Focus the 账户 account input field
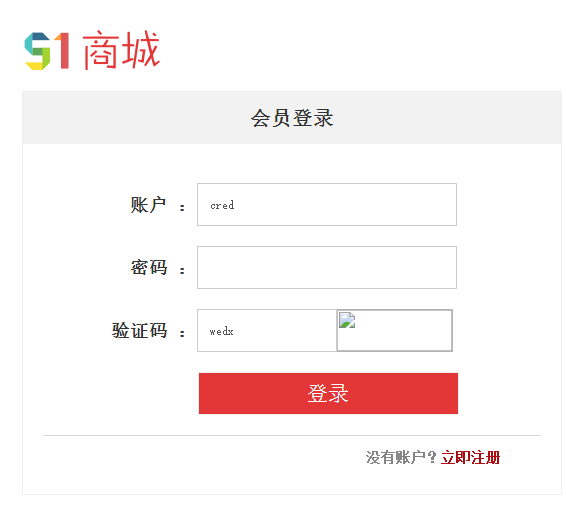 (x=327, y=205)
